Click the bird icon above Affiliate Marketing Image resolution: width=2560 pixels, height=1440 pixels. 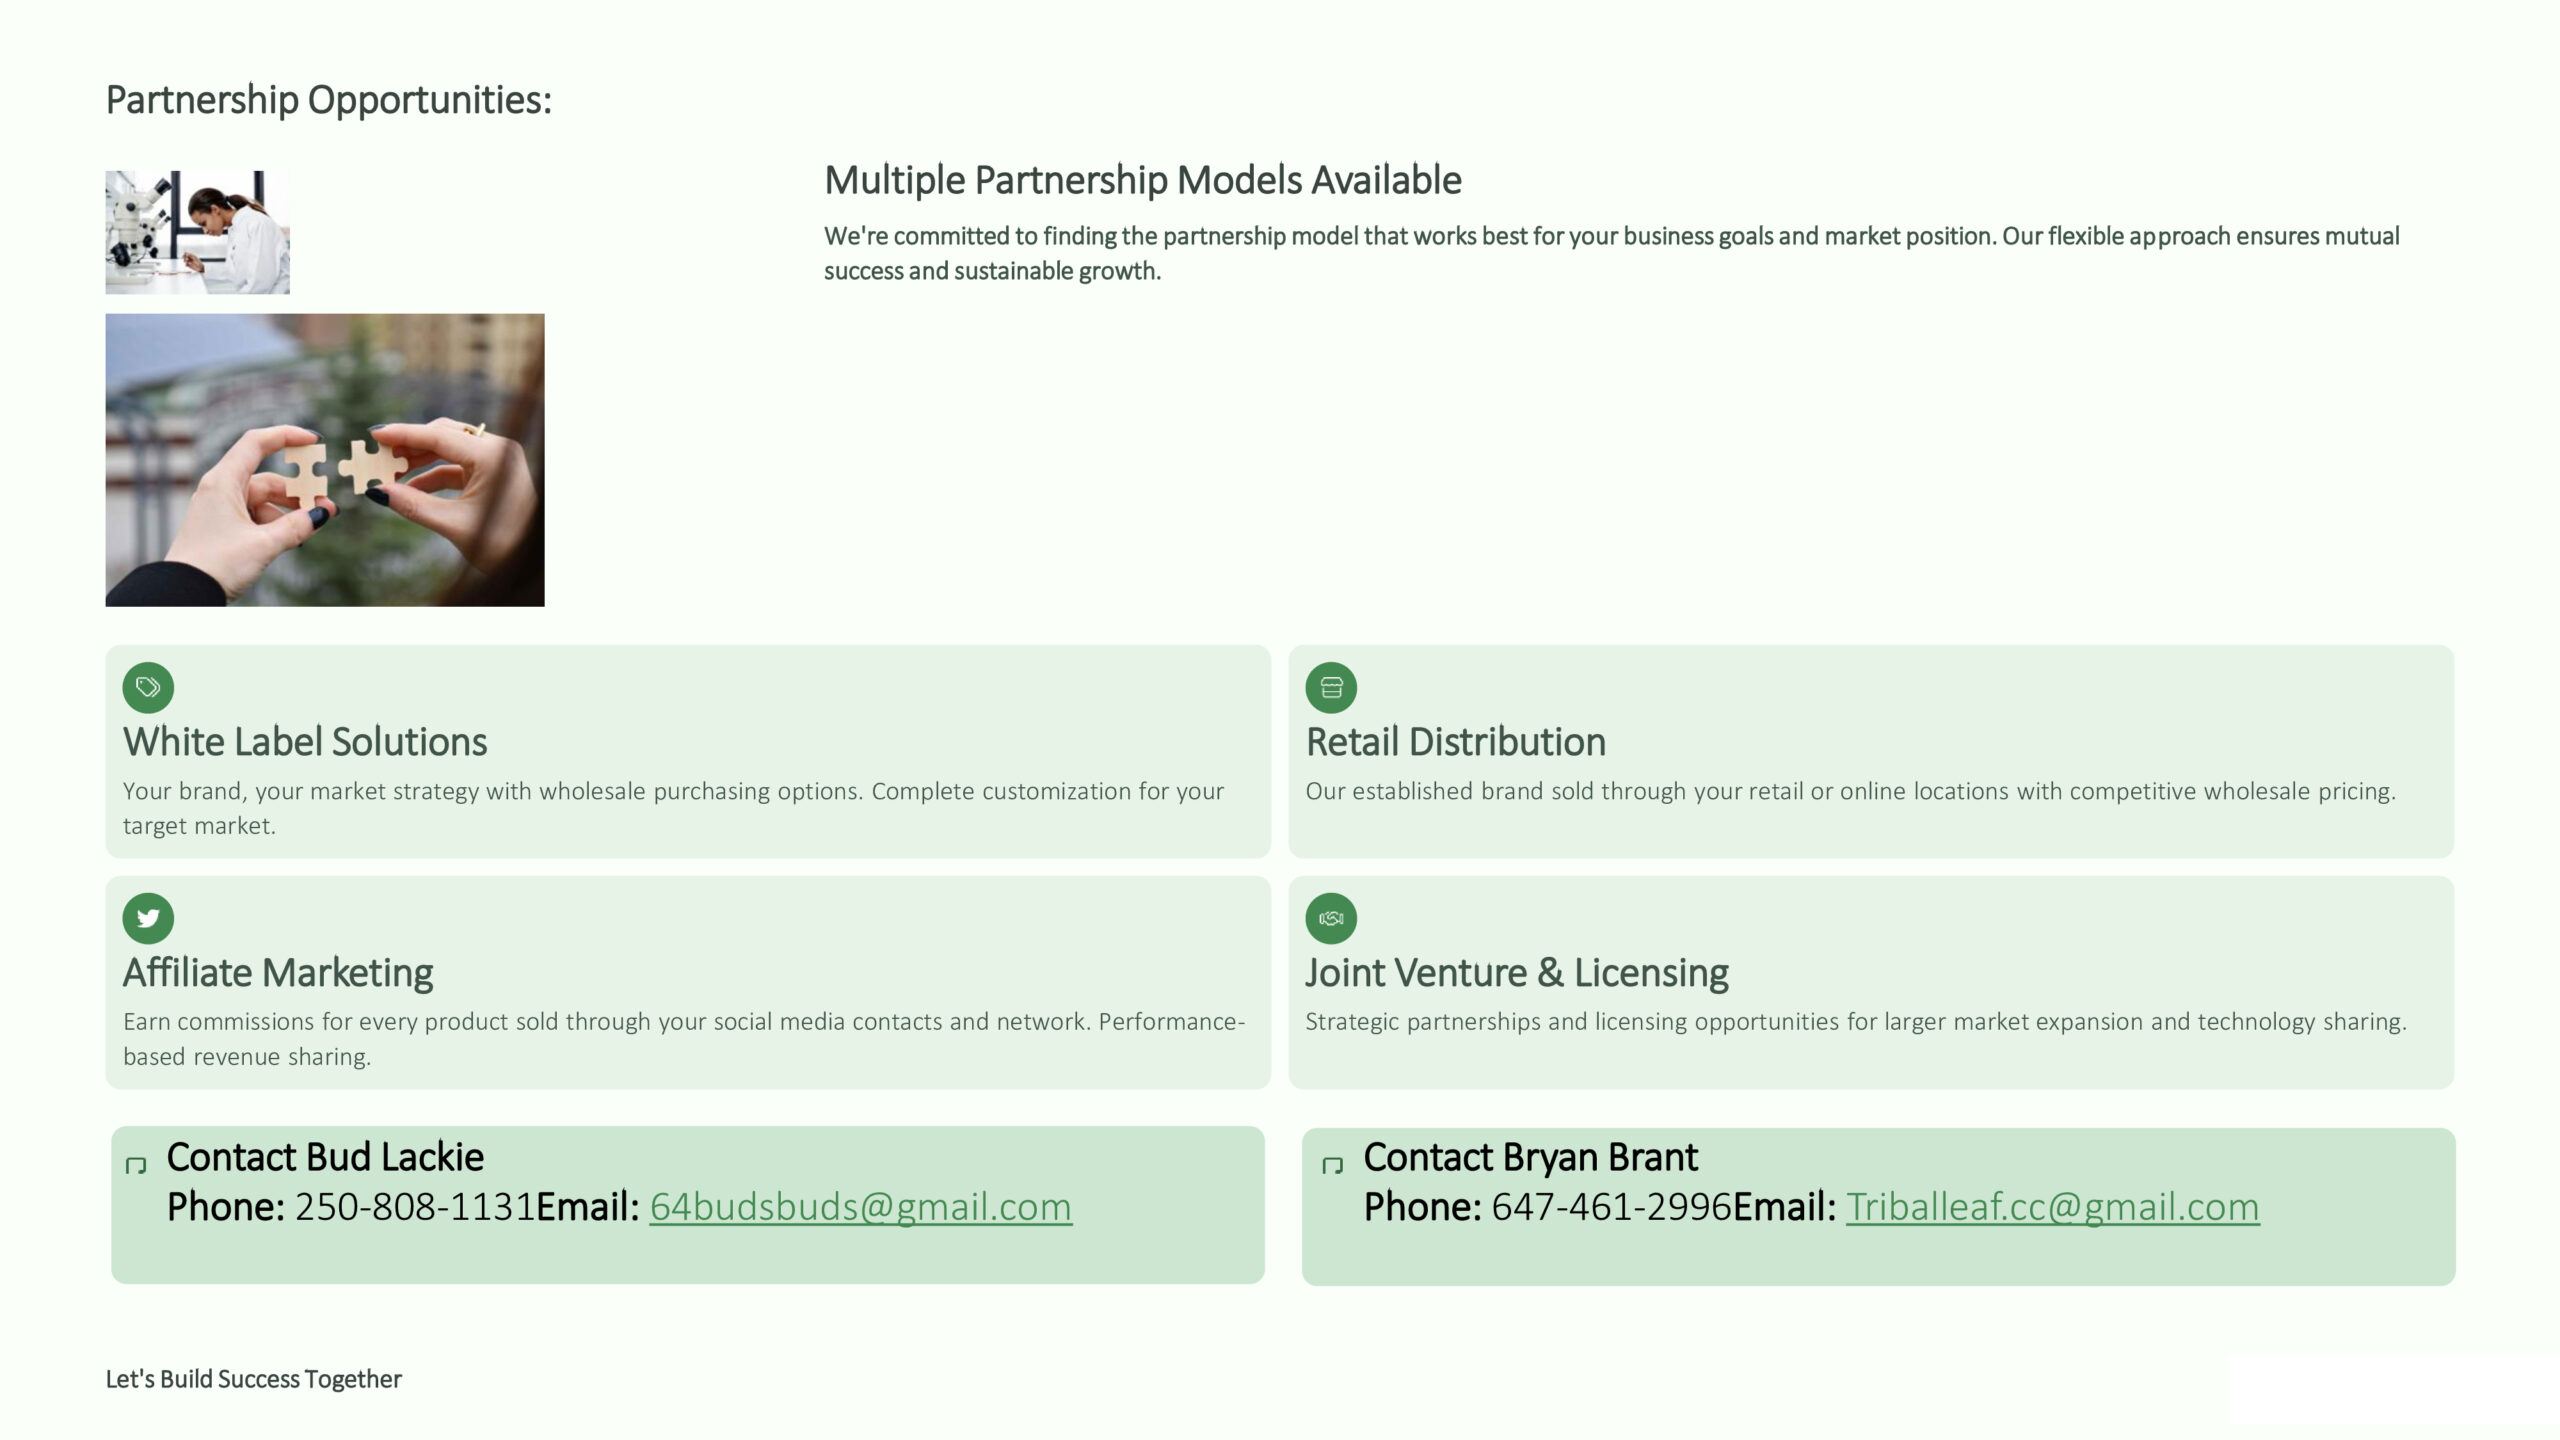click(148, 918)
